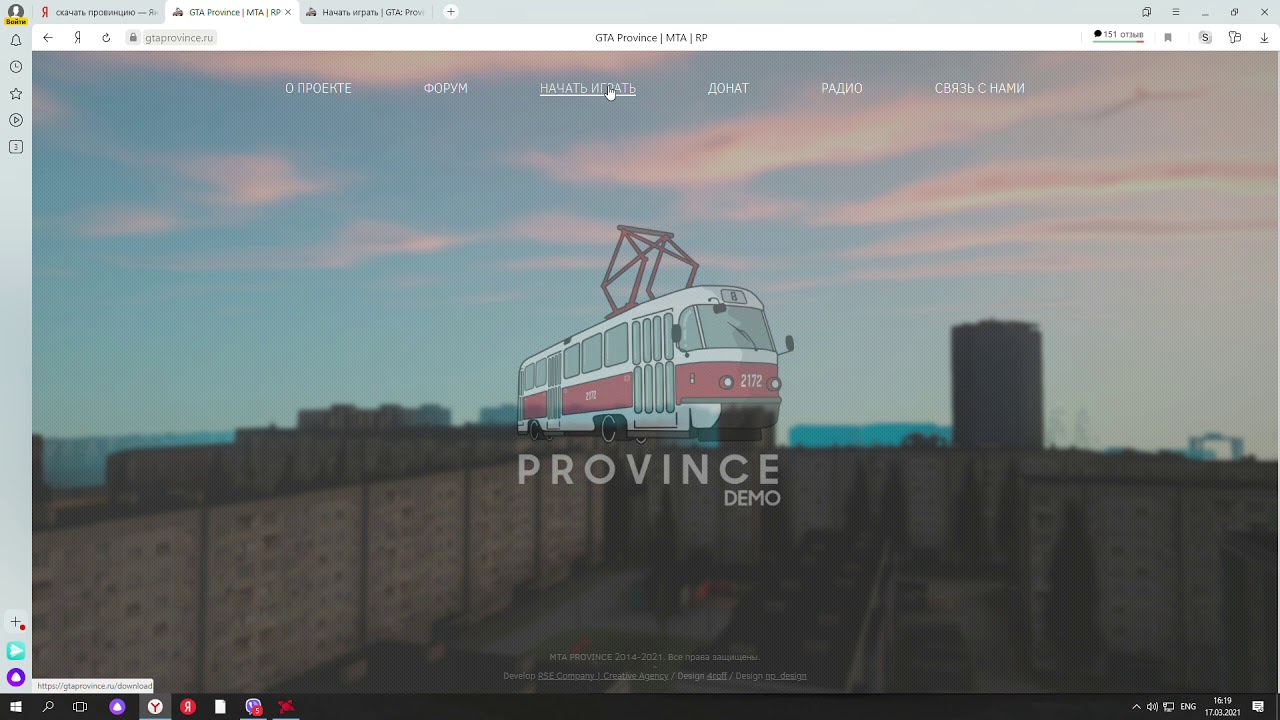This screenshot has height=720, width=1280.
Task: Open the О ПРОЕКТЕ menu item
Action: 318,88
